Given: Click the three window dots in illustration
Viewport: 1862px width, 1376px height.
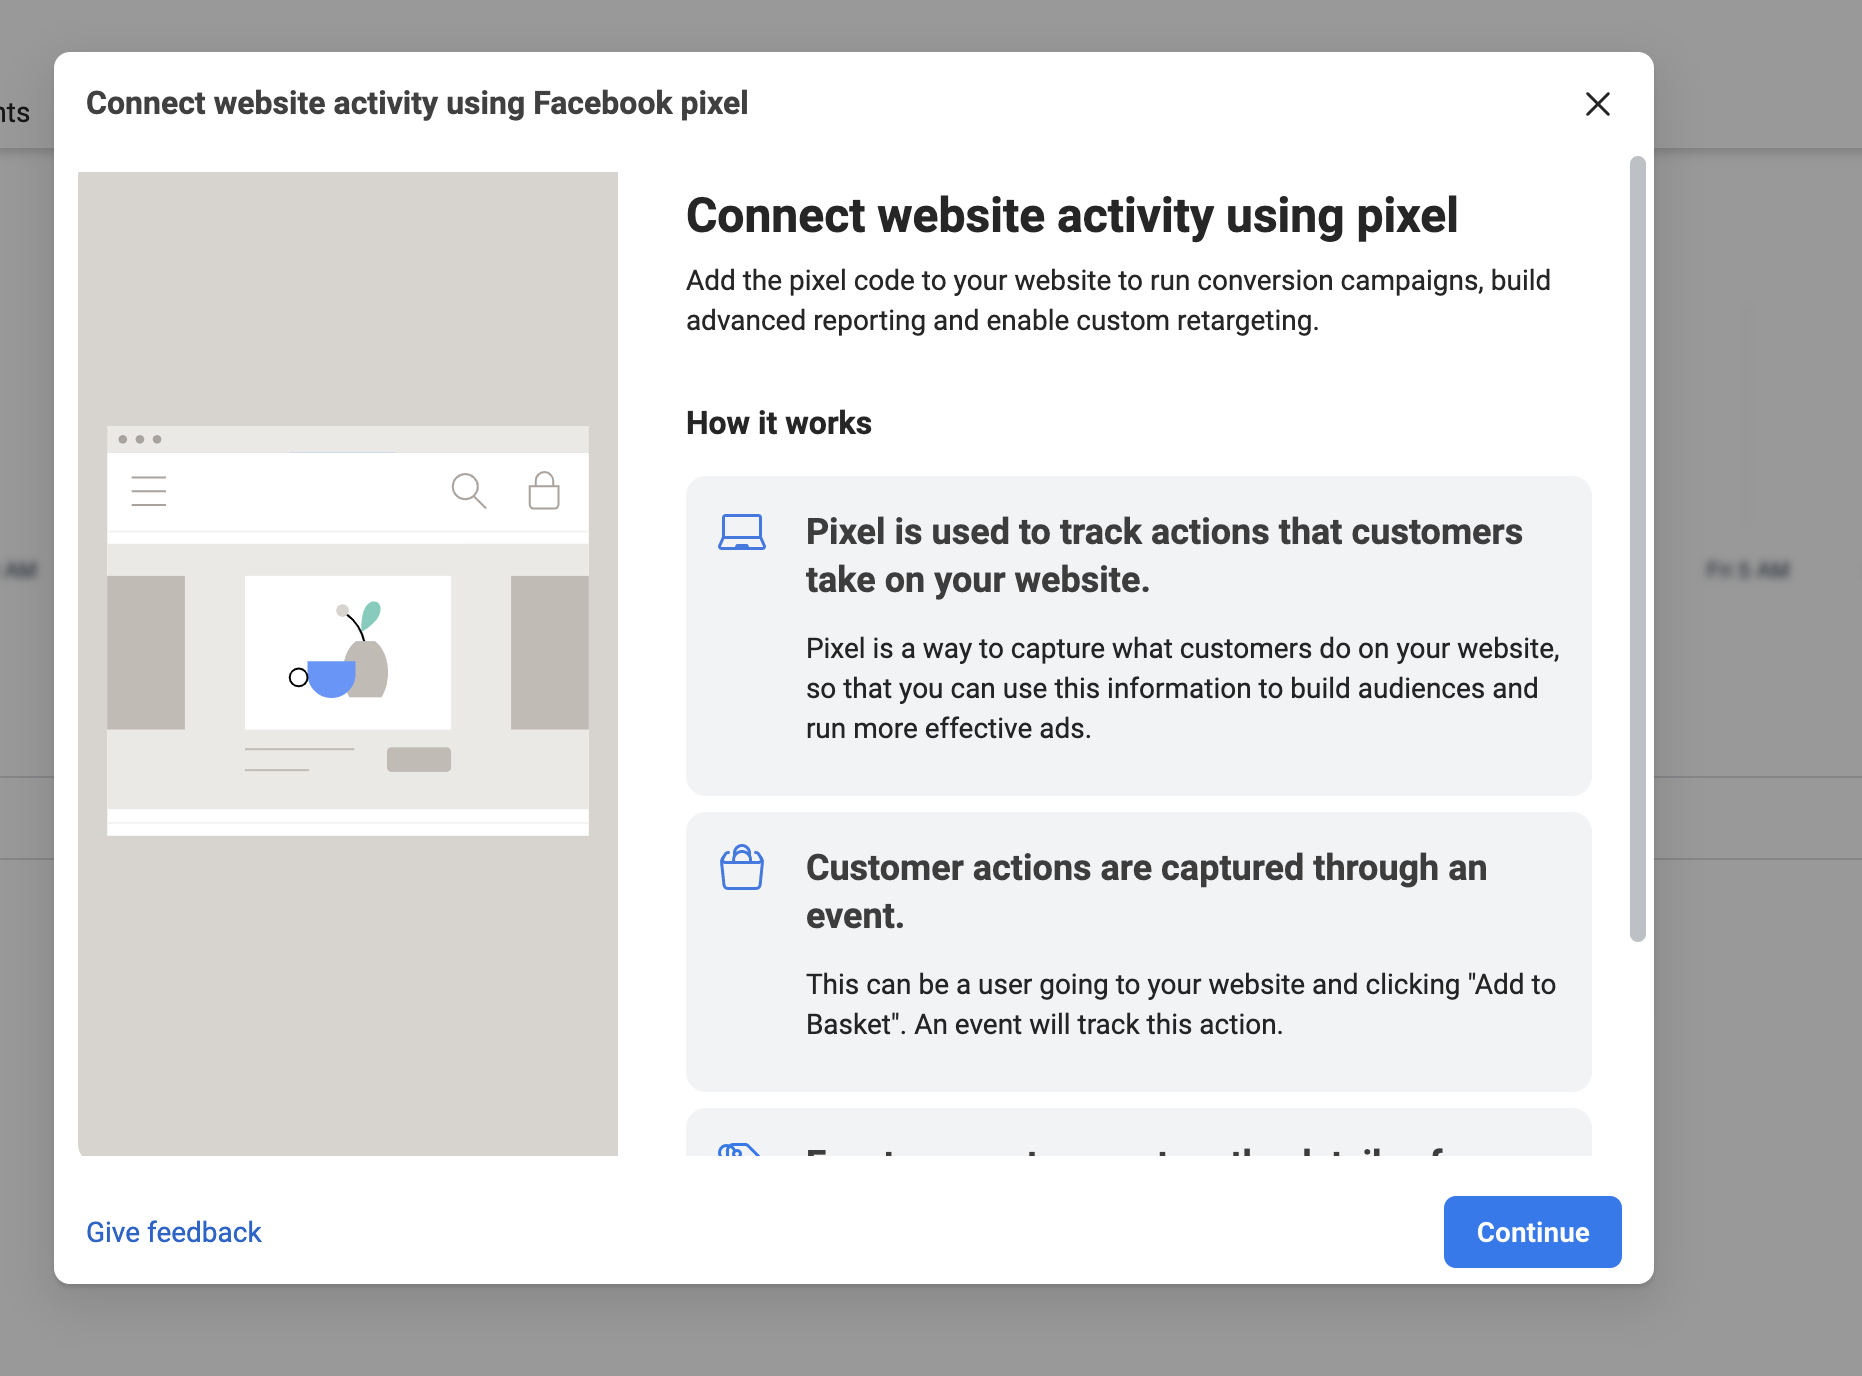Looking at the screenshot, I should [x=140, y=439].
